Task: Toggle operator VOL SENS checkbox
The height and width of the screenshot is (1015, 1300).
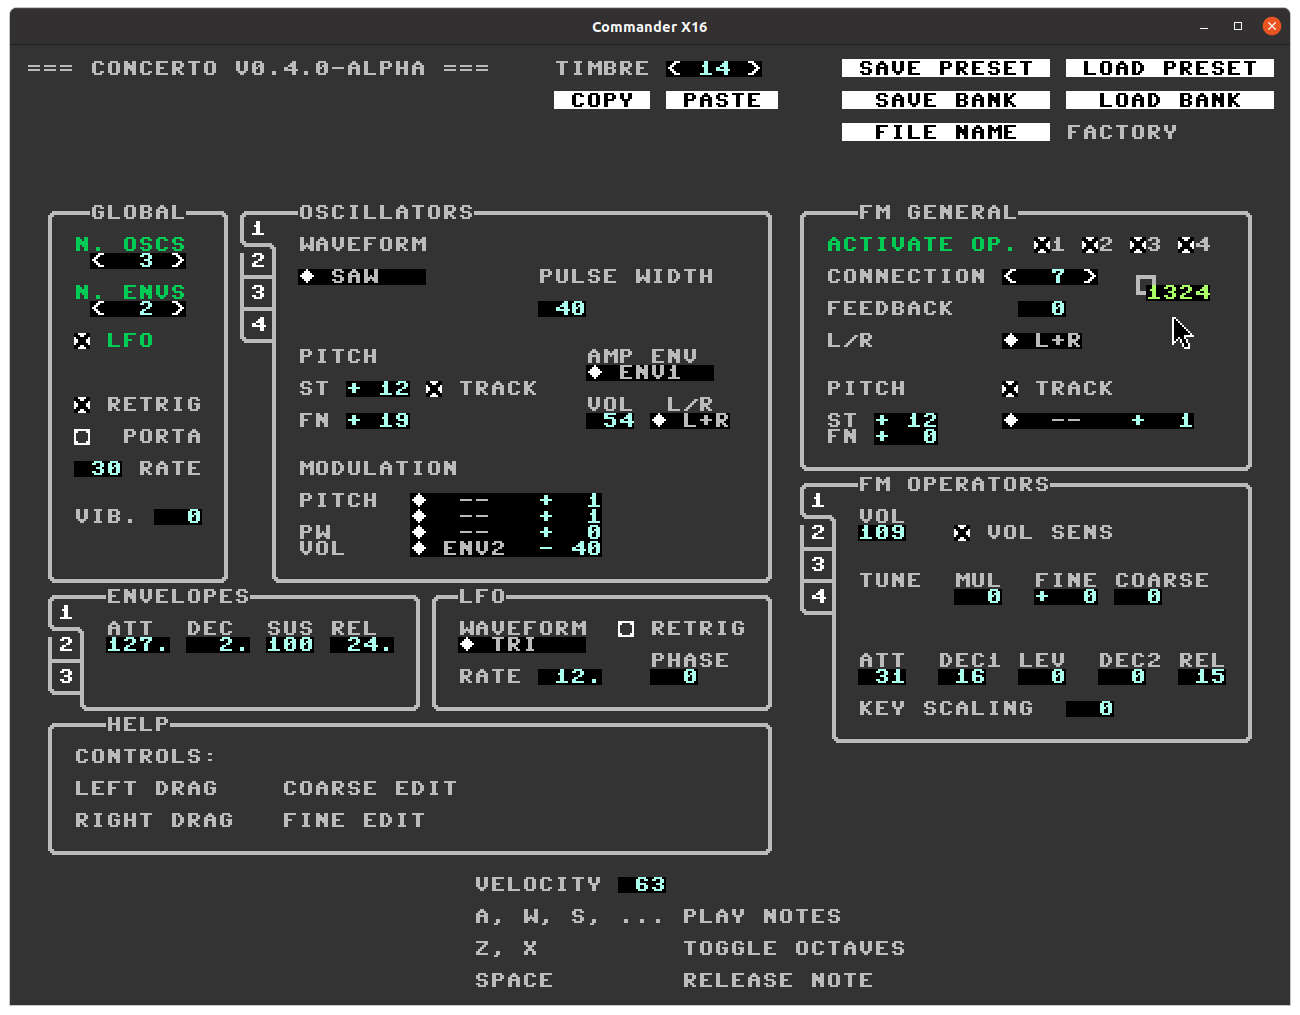Action: 962,532
